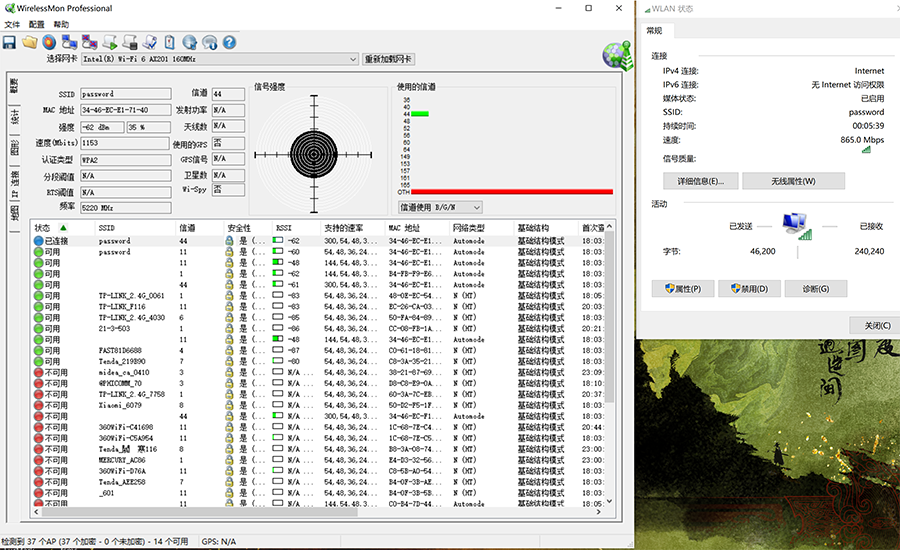Open the 选择网卡 adapter dropdown
900x550 pixels.
pyautogui.click(x=220, y=59)
